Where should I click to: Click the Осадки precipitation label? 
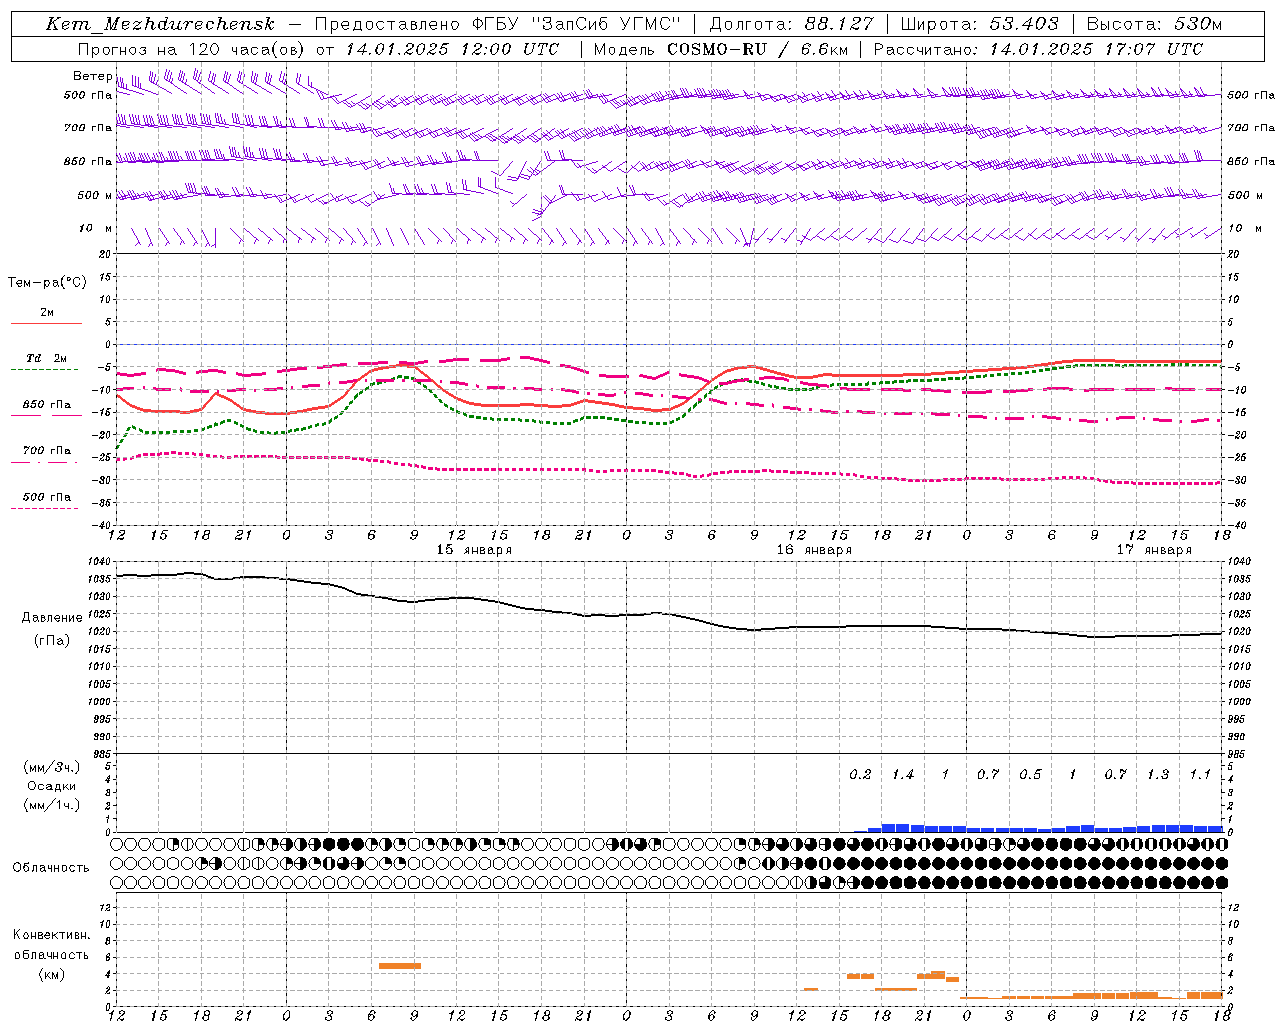click(52, 786)
